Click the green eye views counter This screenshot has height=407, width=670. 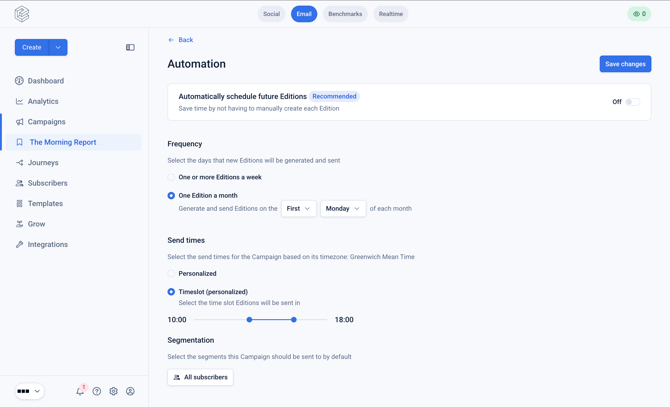[639, 14]
